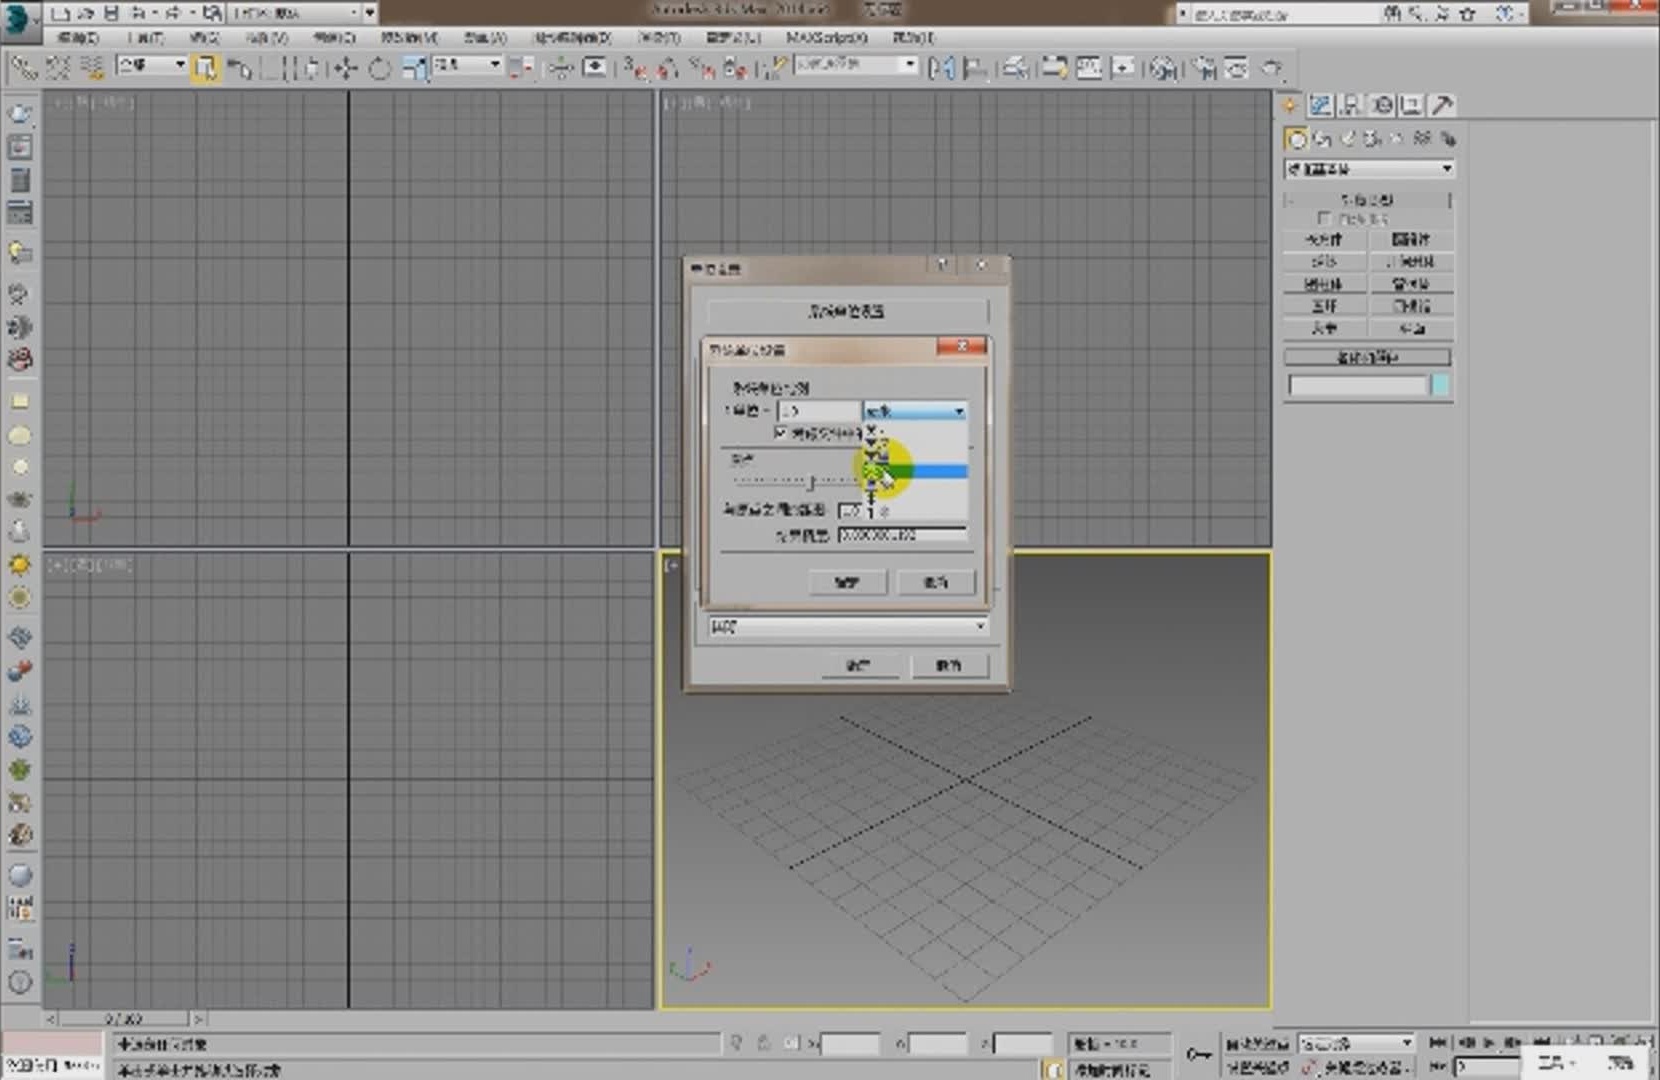
Task: Open the key filter Selected dropdown
Action: click(1356, 1044)
